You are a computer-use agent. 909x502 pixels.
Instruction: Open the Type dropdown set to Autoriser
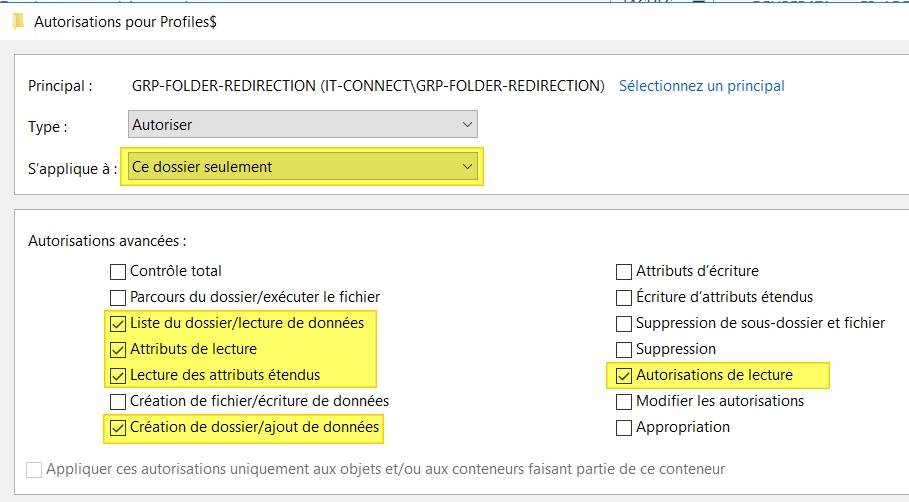pyautogui.click(x=304, y=125)
